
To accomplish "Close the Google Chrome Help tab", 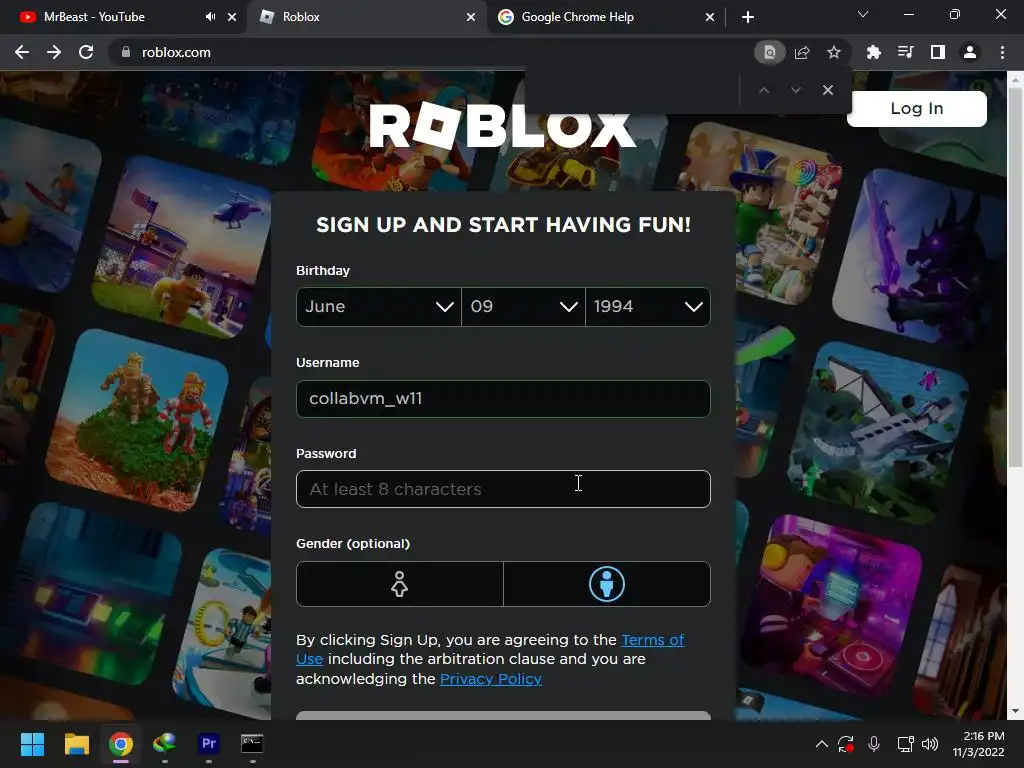I will click(x=710, y=17).
